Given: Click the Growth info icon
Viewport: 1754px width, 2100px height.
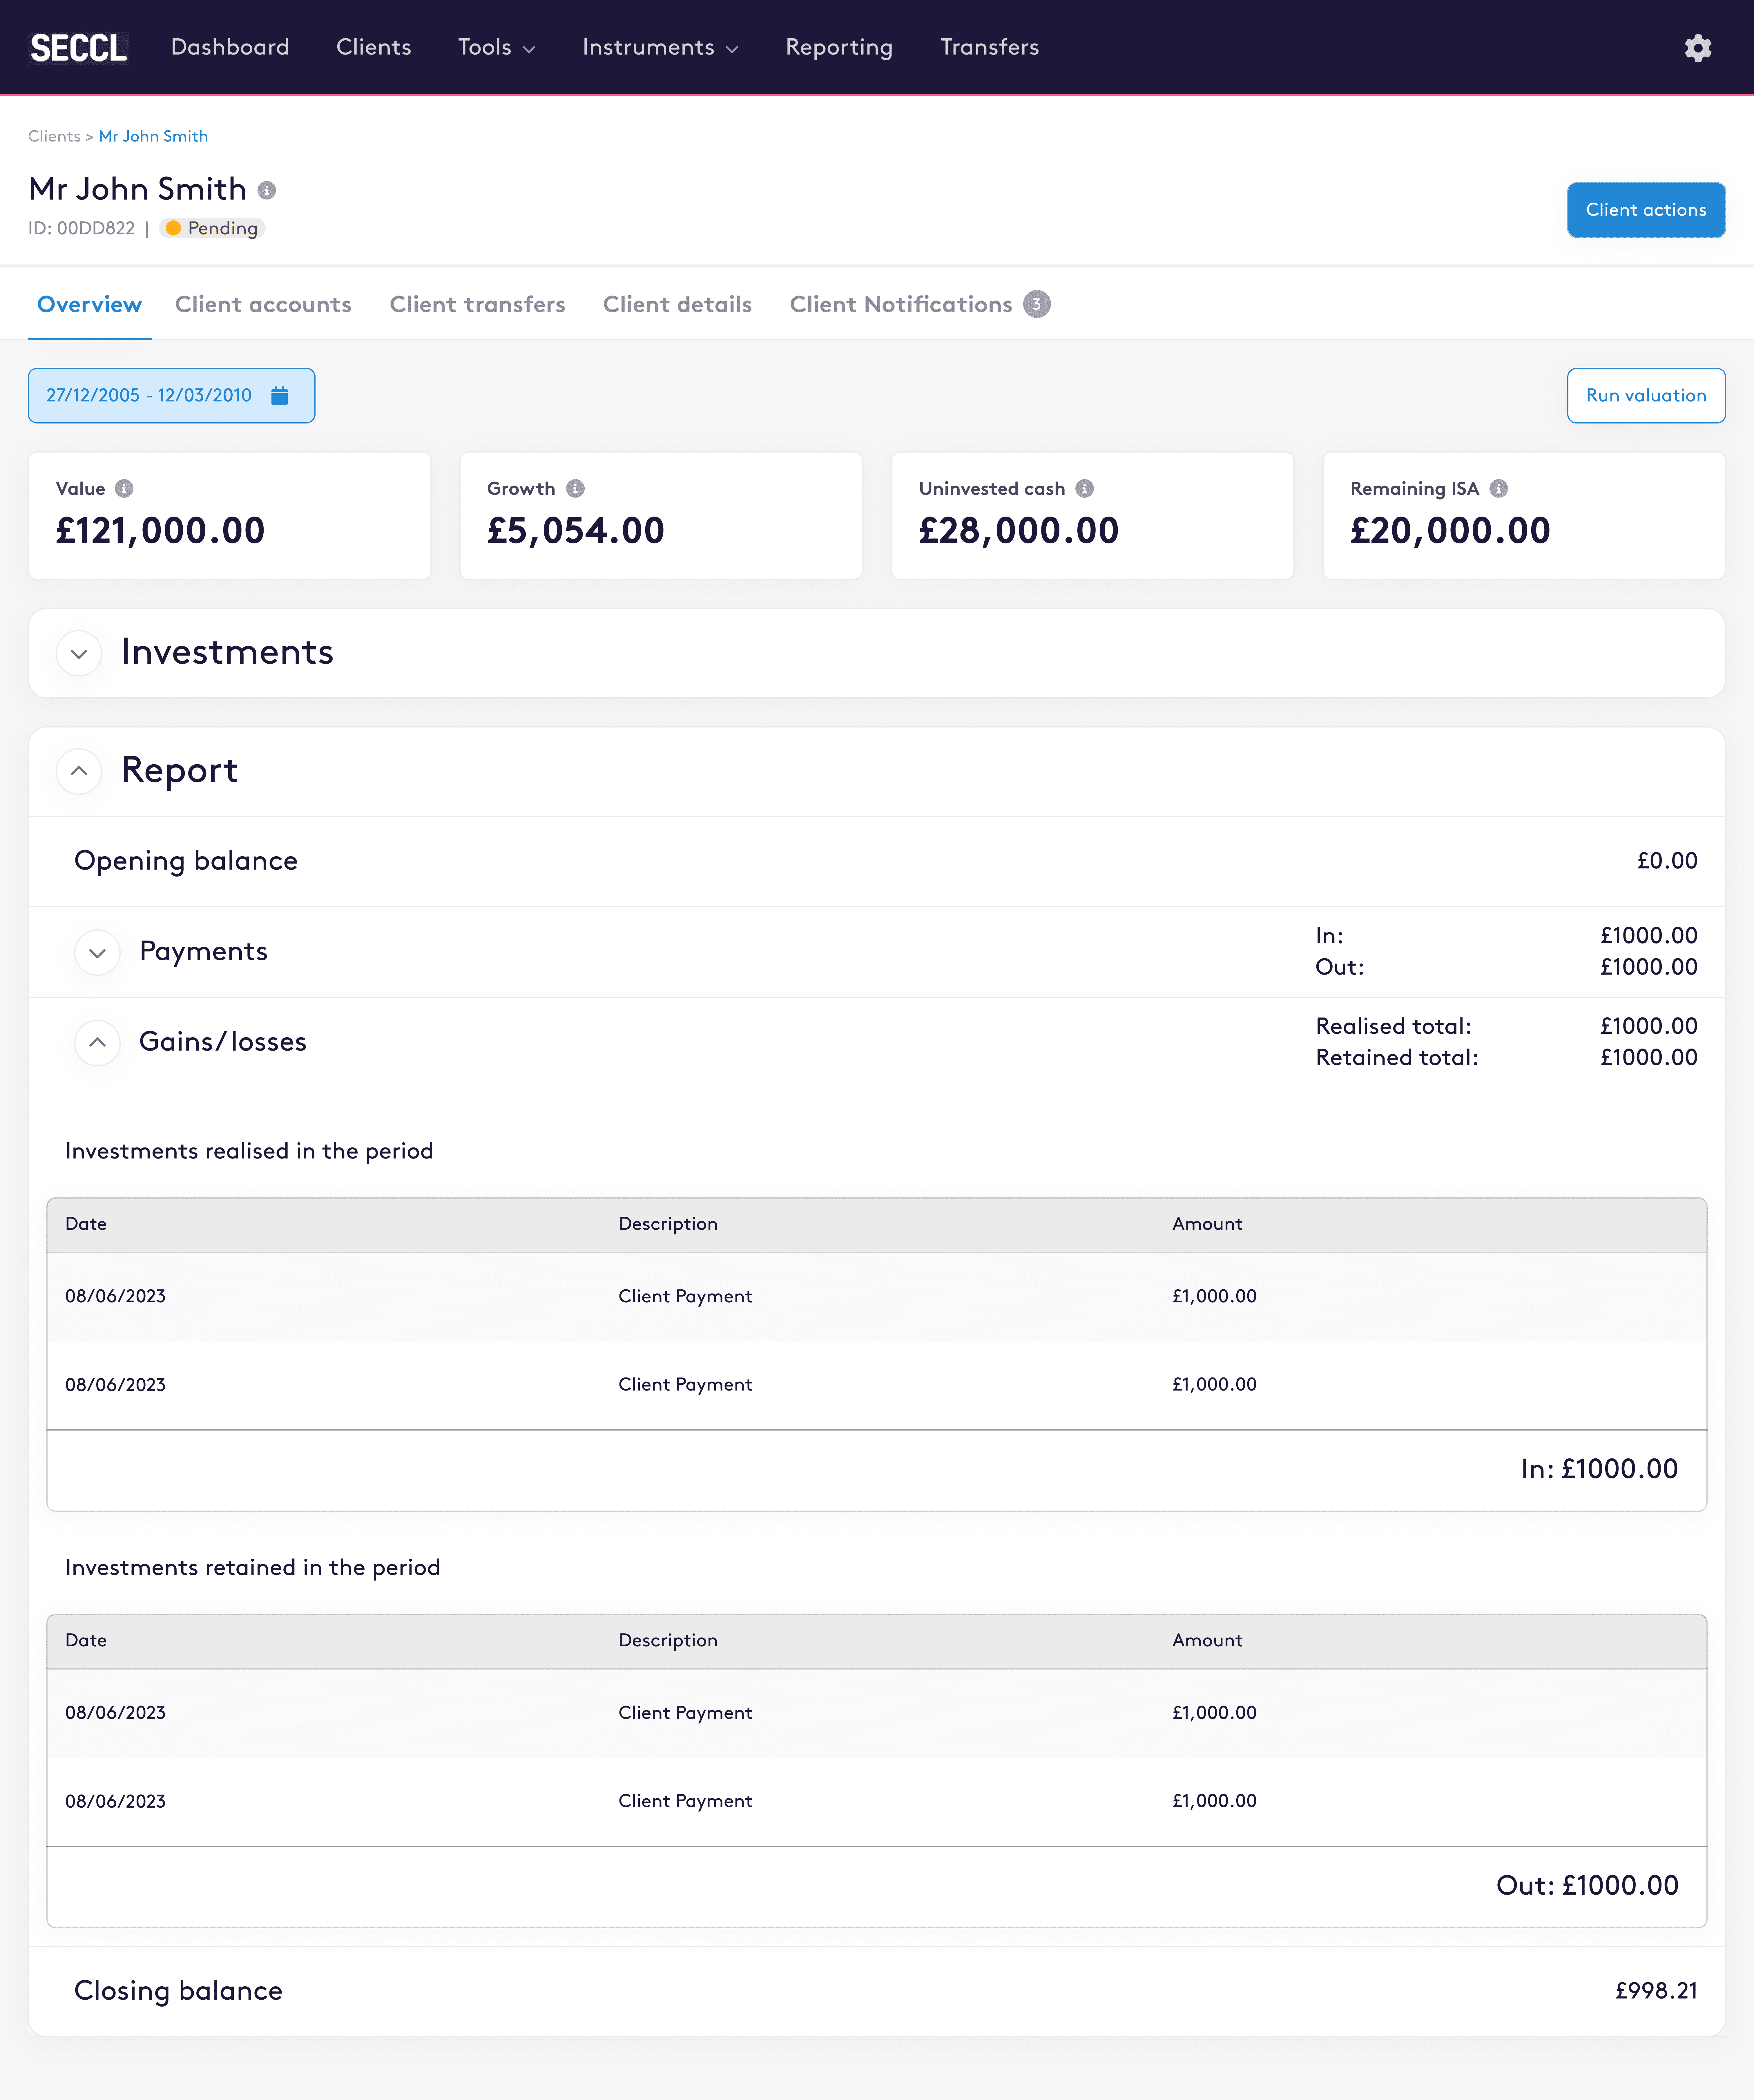Looking at the screenshot, I should coord(575,488).
